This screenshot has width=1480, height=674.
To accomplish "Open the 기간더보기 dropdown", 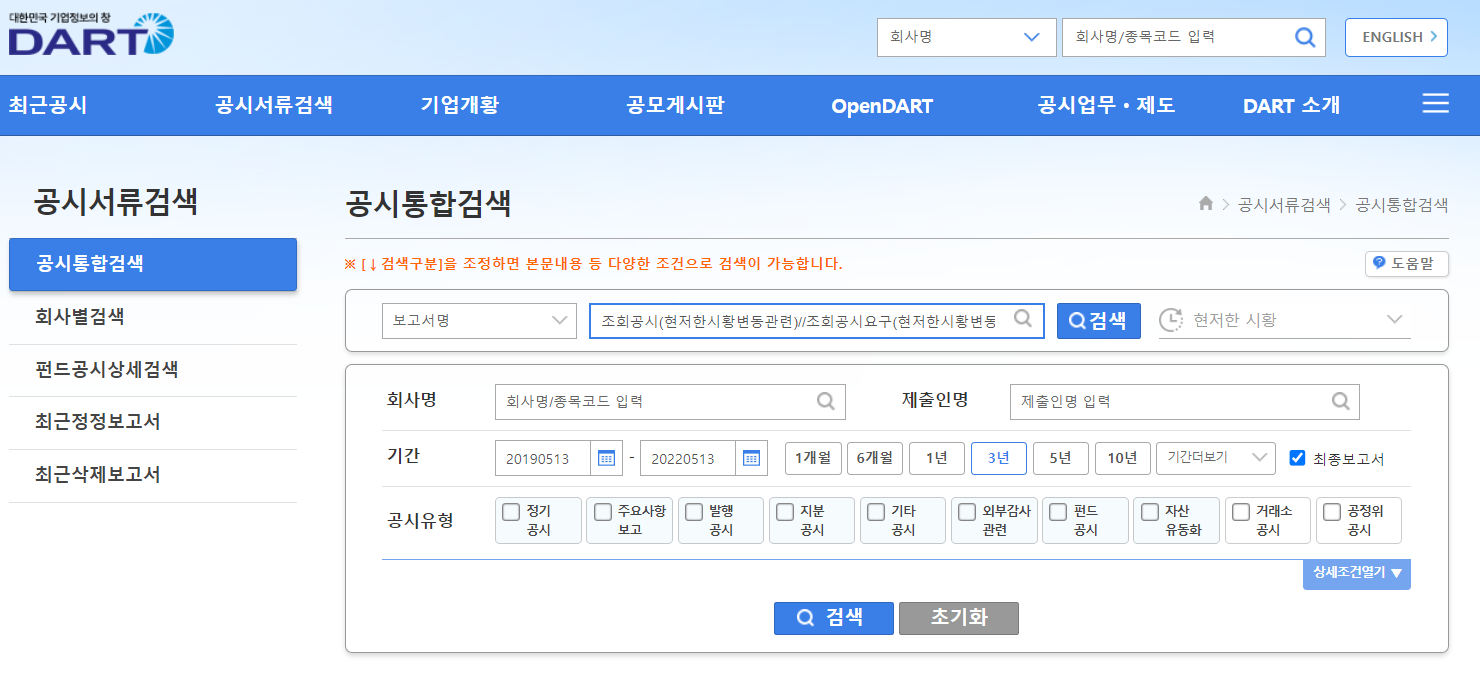I will (x=1215, y=458).
